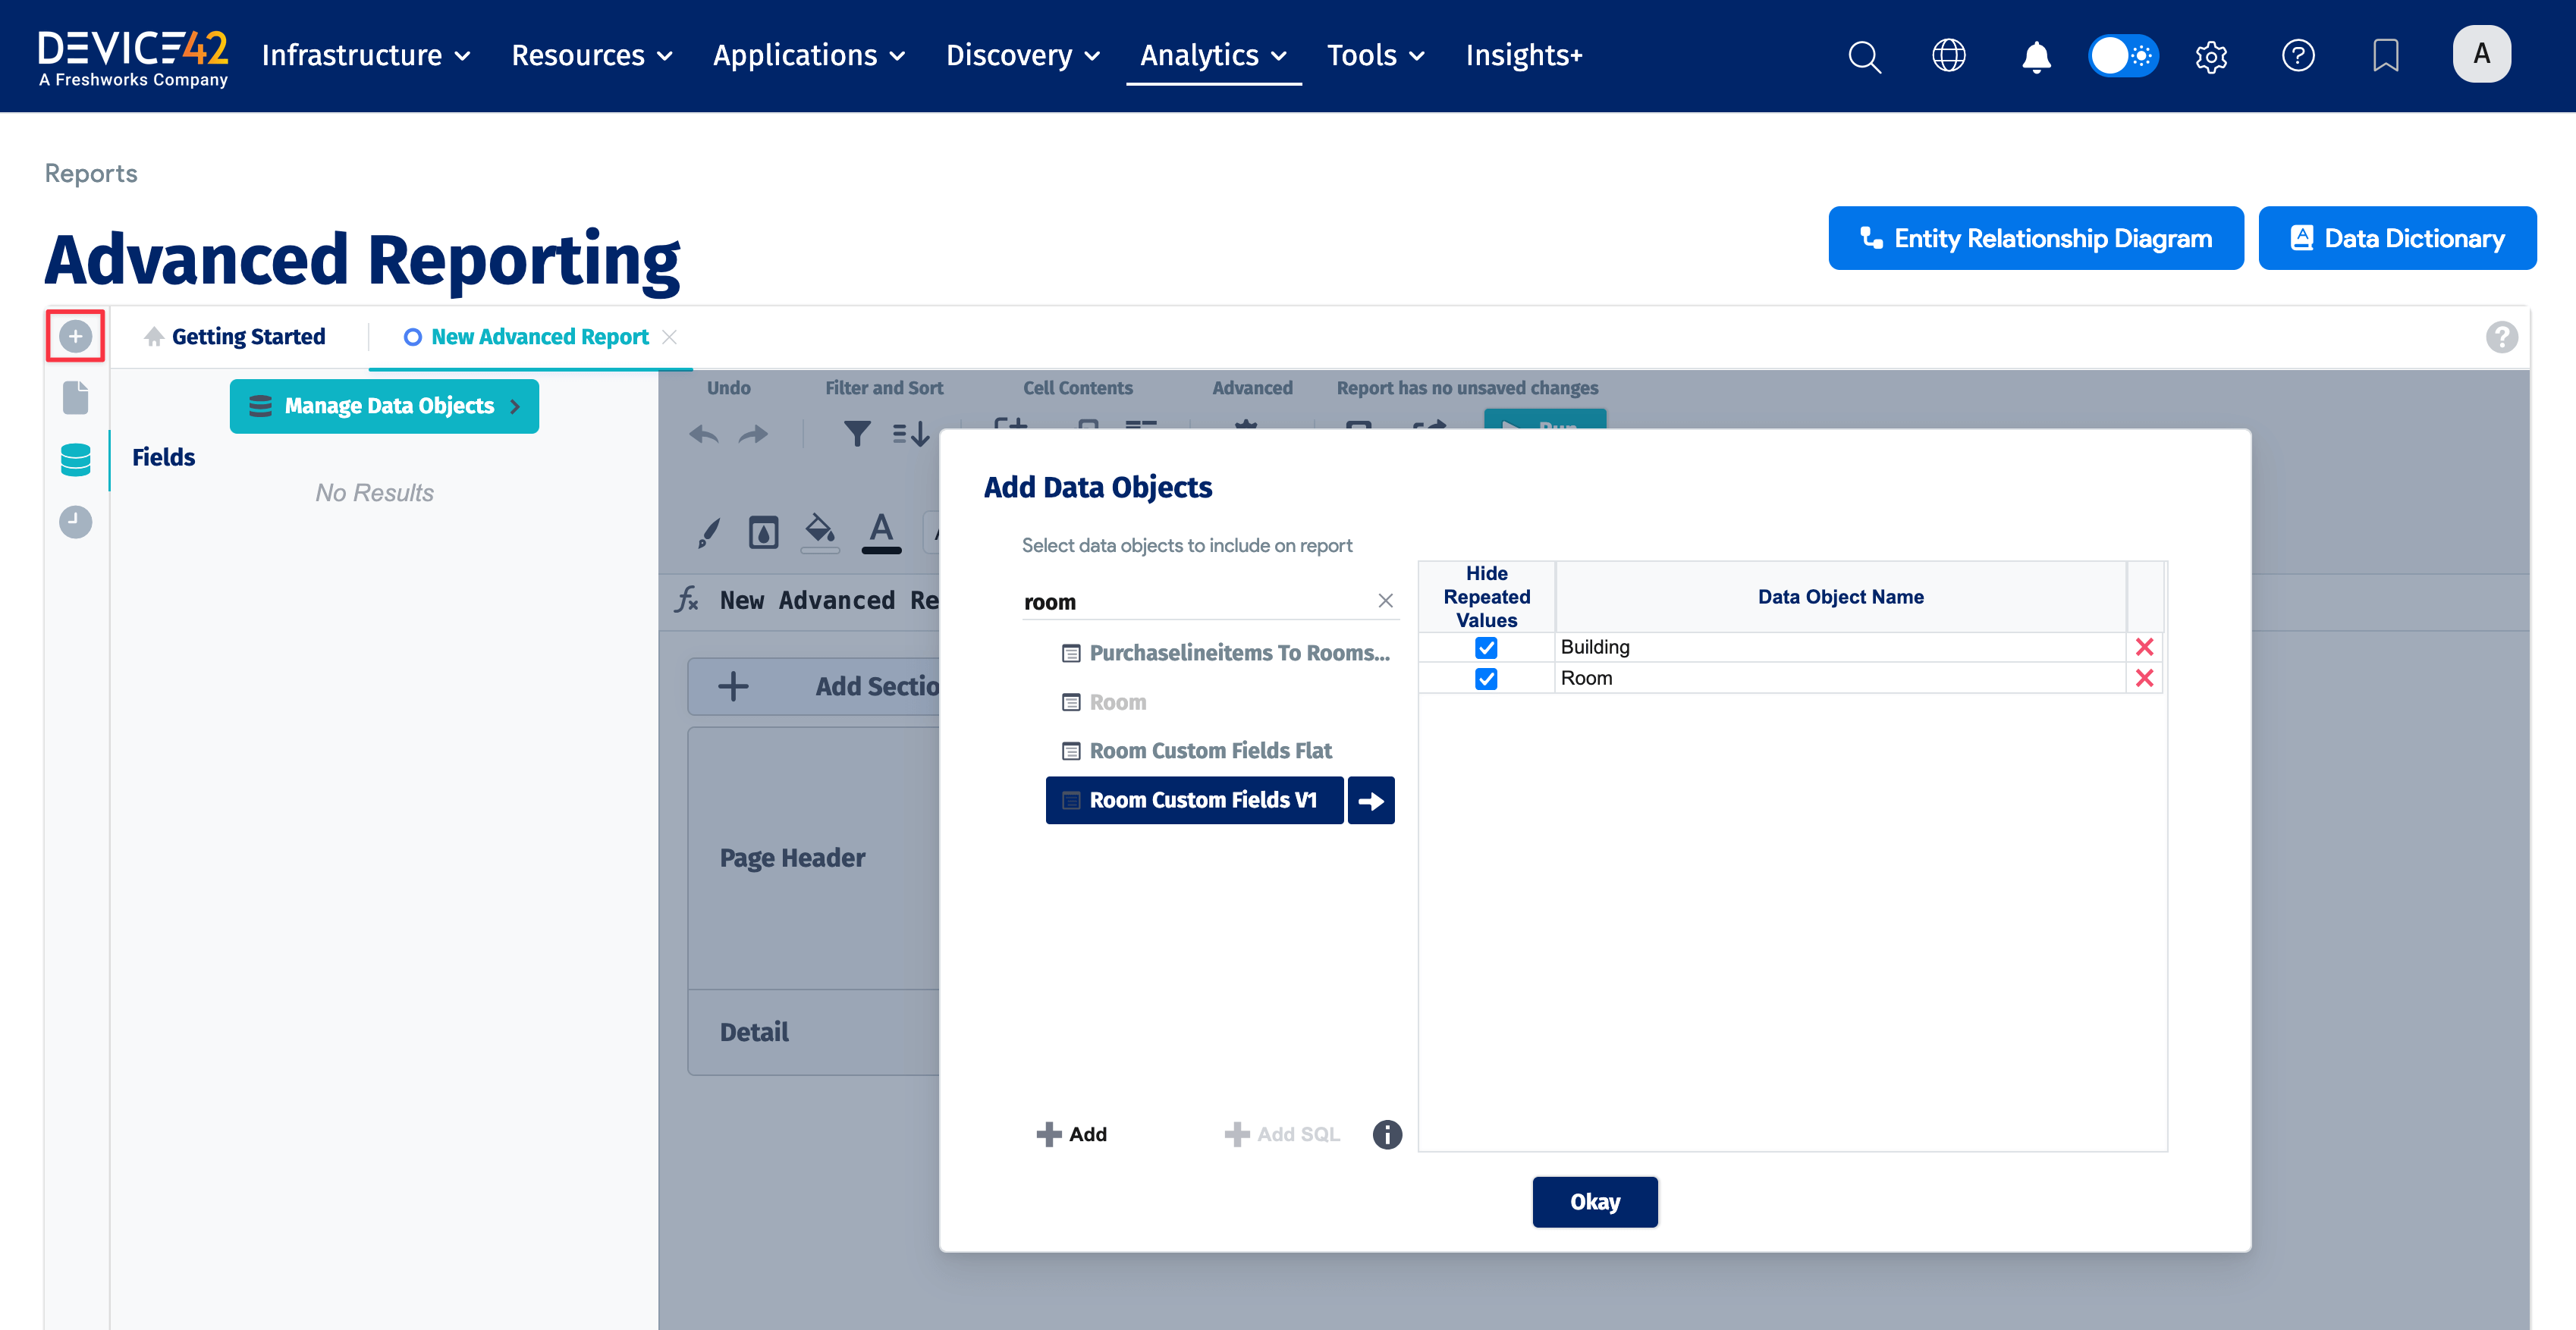Open the global search icon
The height and width of the screenshot is (1330, 2576).
1864,56
